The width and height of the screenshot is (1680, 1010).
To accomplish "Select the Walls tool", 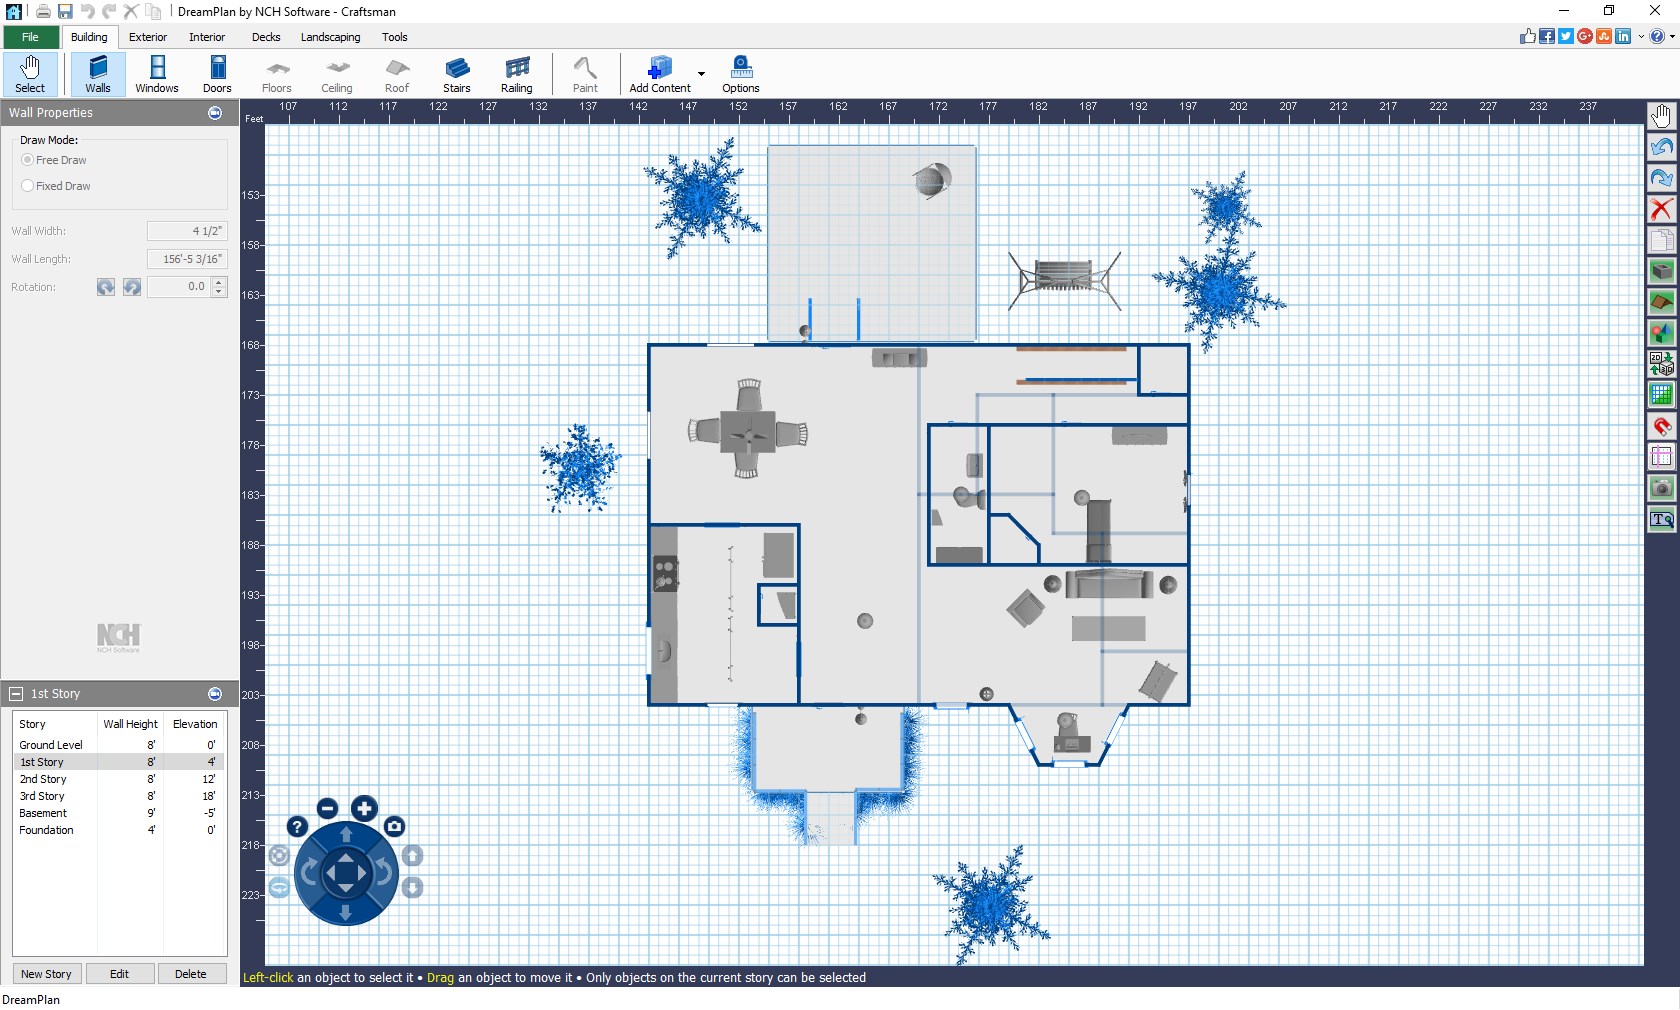I will click(97, 74).
